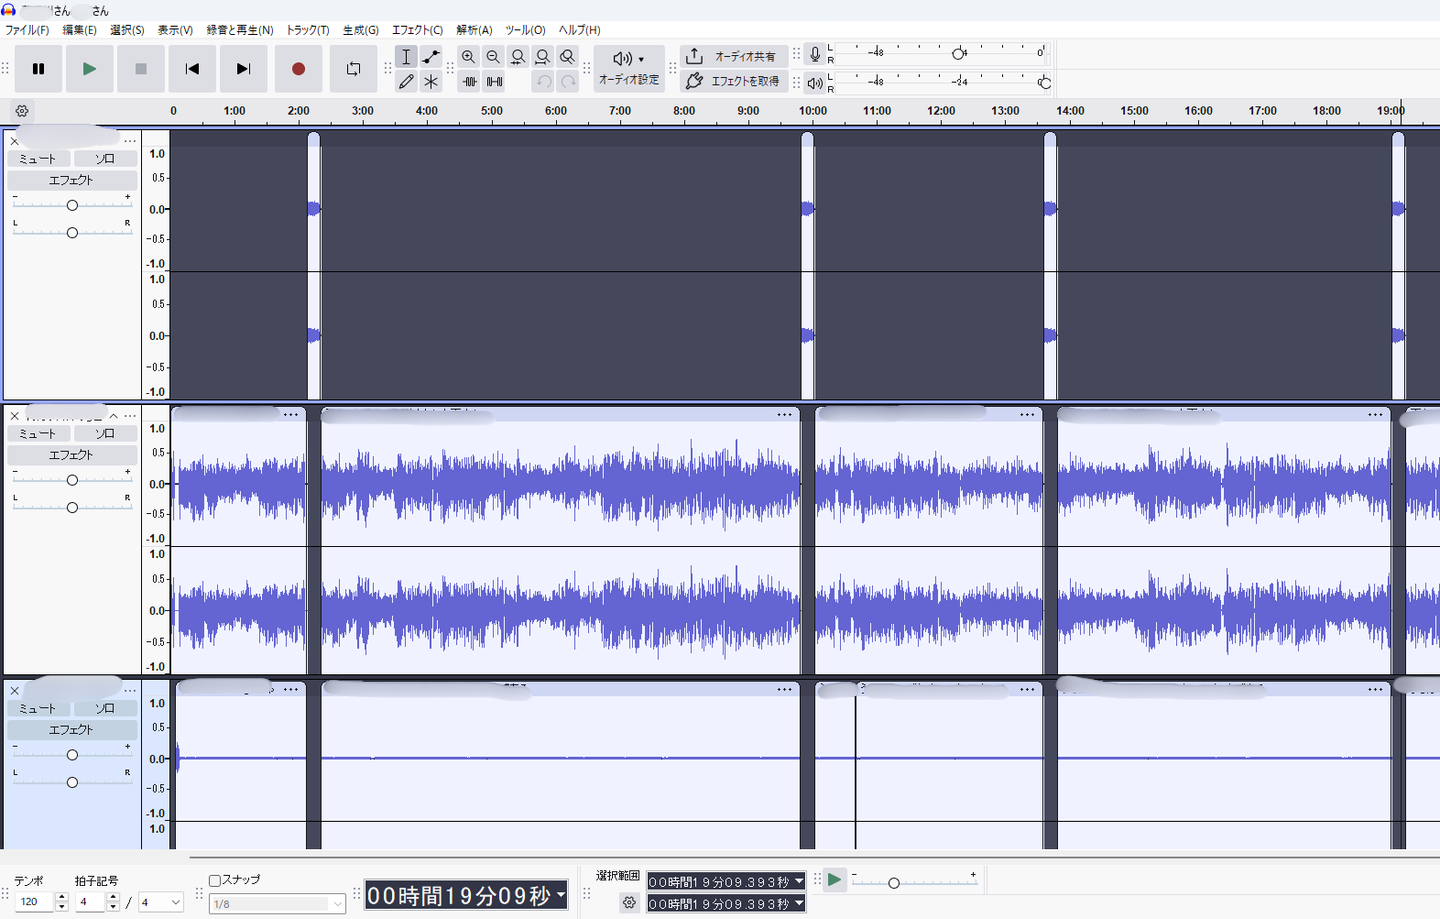
Task: Open ヘルプ(H) menu
Action: click(579, 30)
